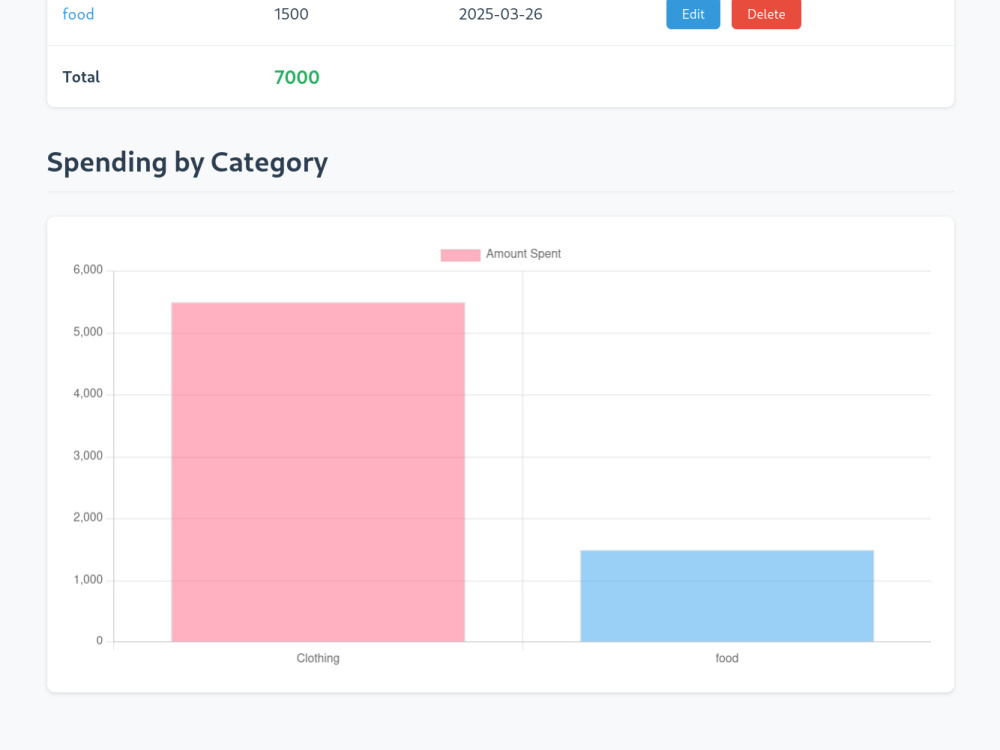Click the Clothing axis label
Viewport: 1000px width, 750px height.
318,658
